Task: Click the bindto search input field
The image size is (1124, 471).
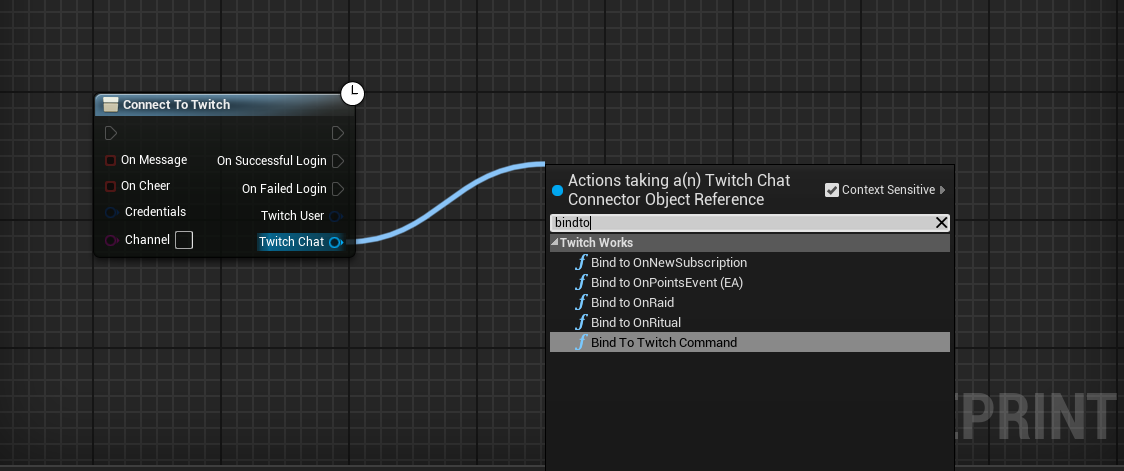Action: (x=740, y=223)
